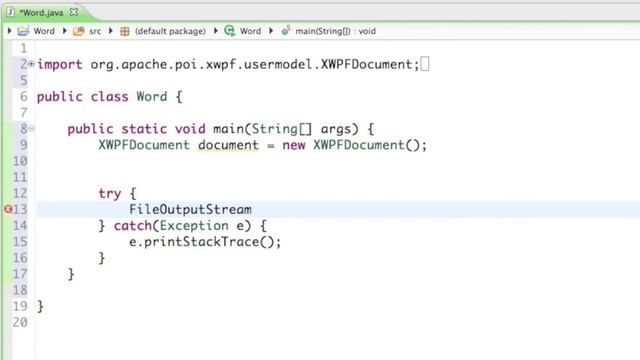640x360 pixels.
Task: Click the default package icon in breadcrumb
Action: click(125, 31)
